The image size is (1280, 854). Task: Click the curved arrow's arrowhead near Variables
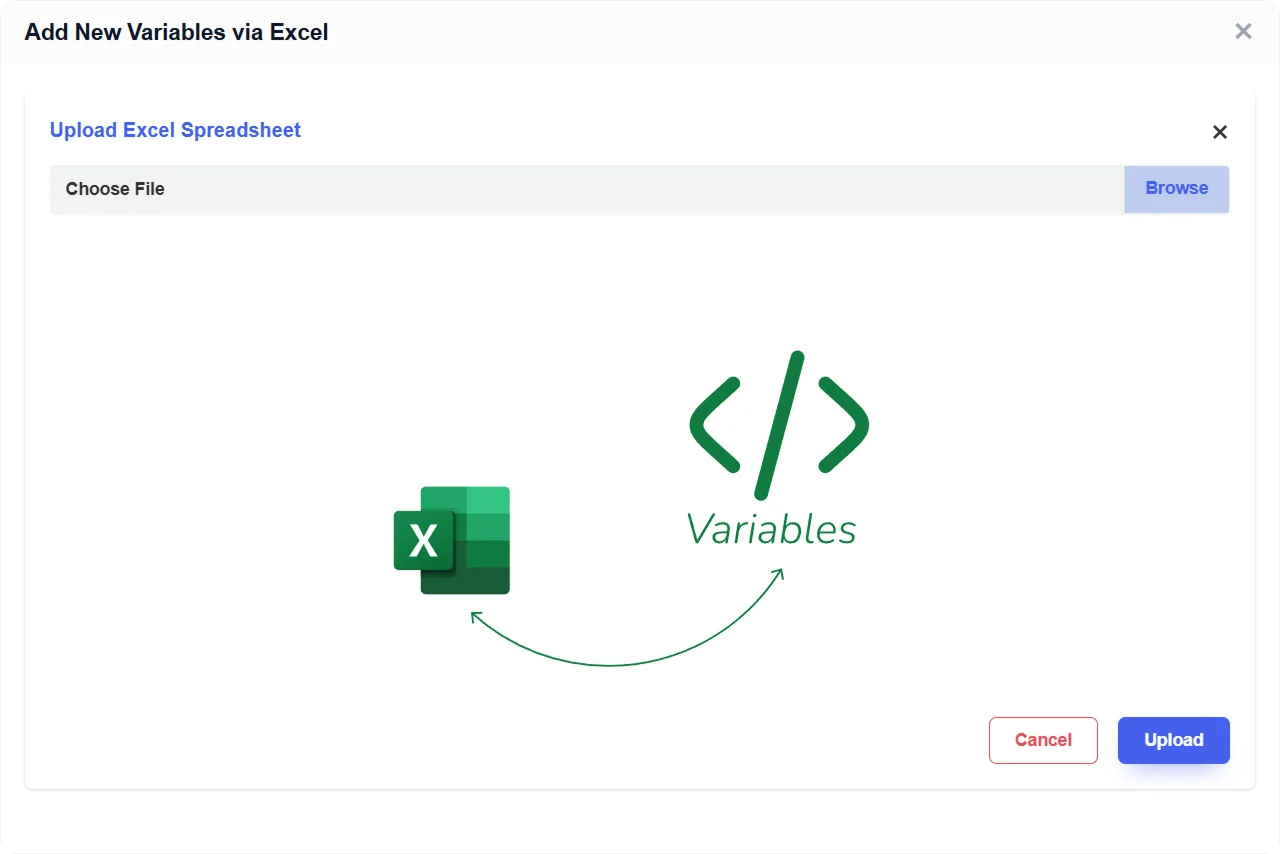tap(778, 573)
